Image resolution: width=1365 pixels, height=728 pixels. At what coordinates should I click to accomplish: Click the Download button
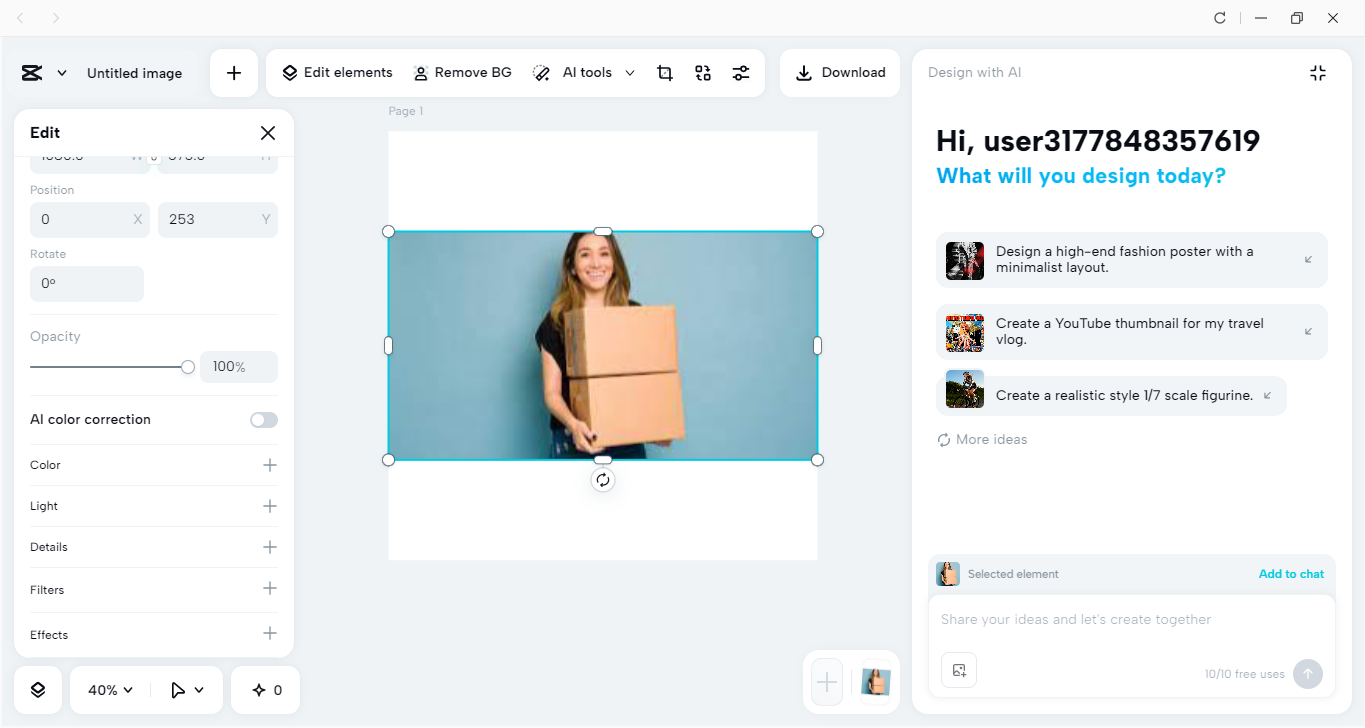click(x=841, y=73)
